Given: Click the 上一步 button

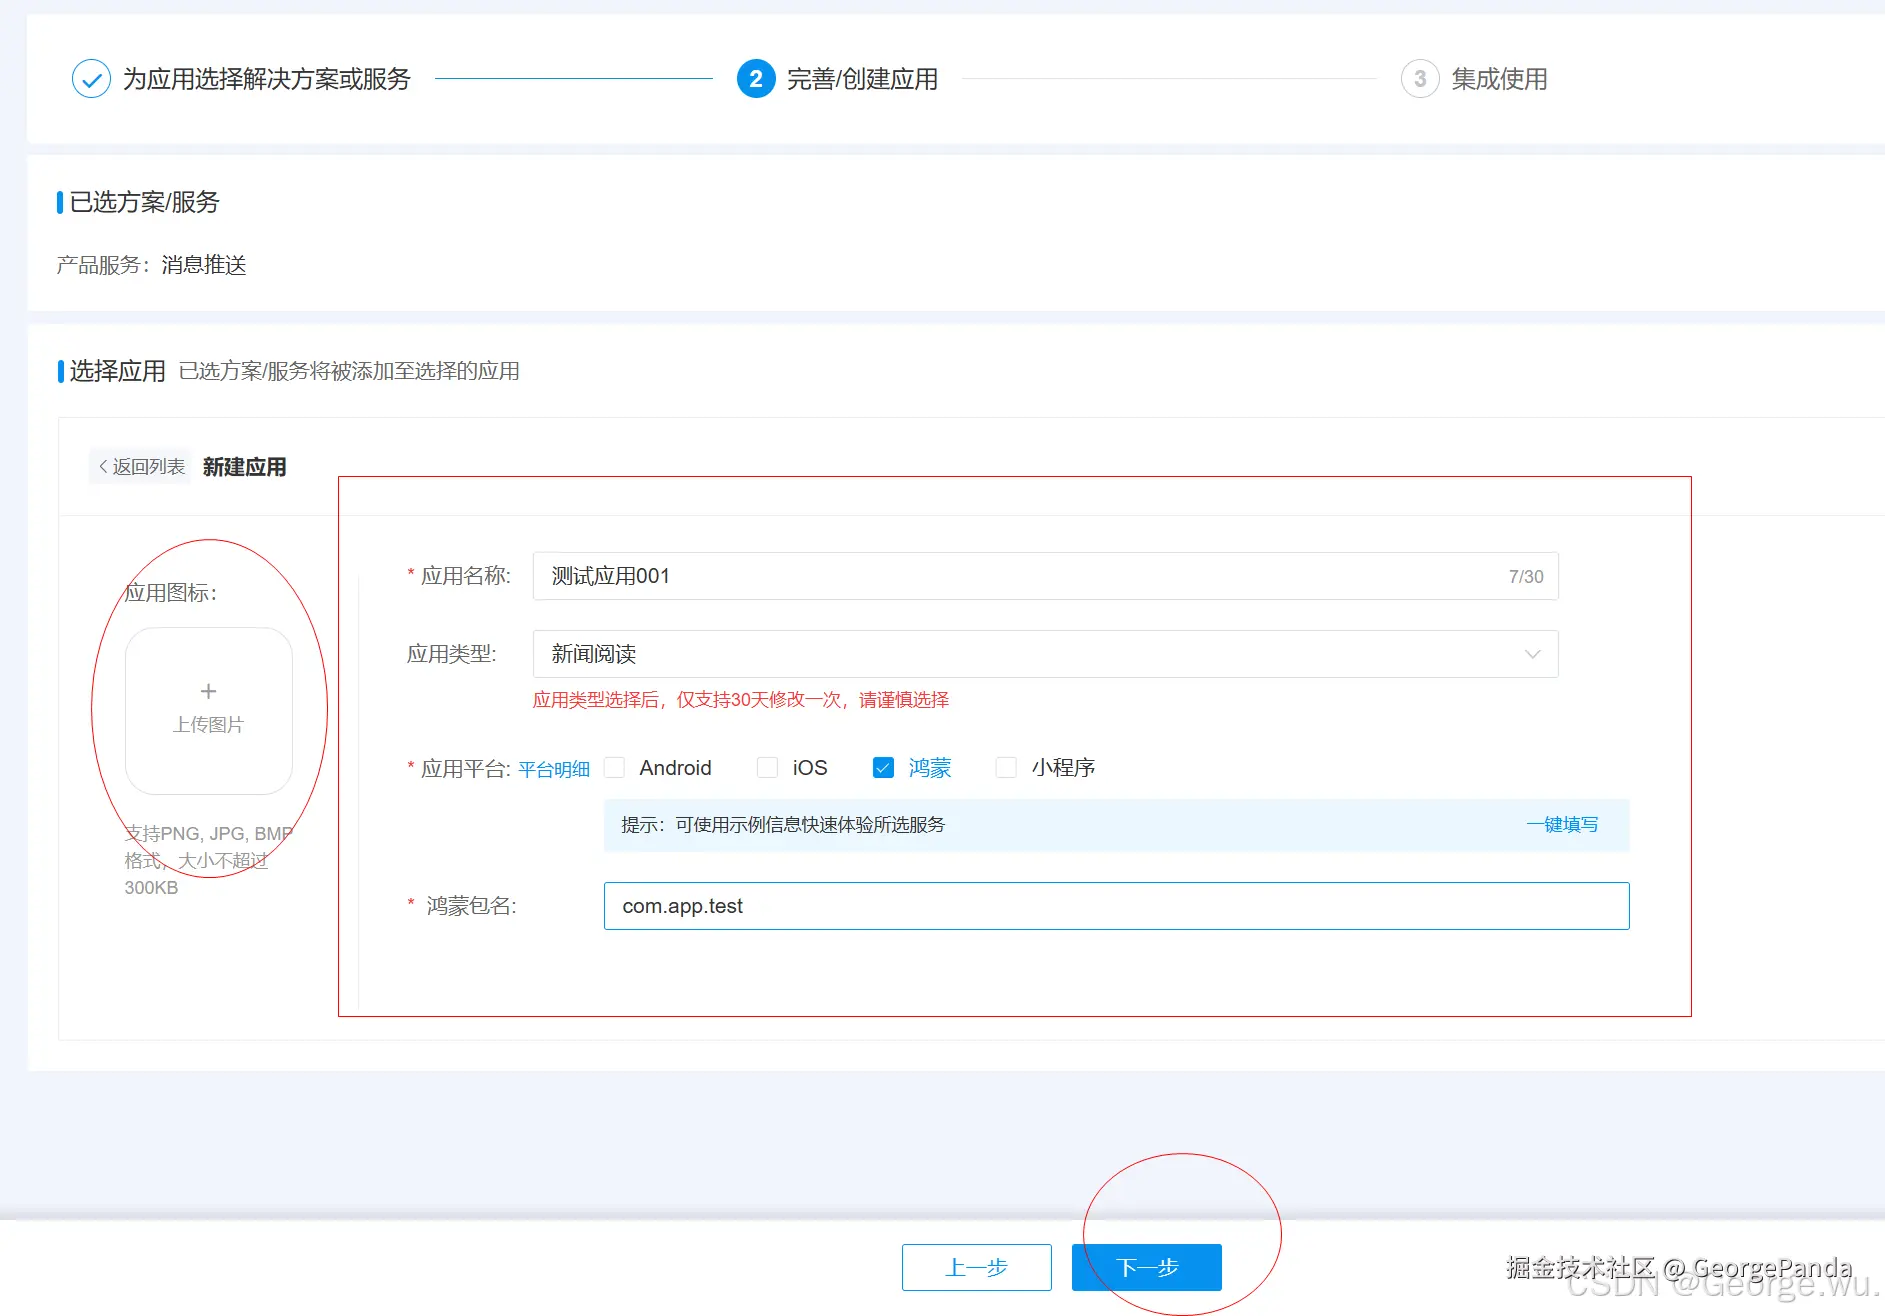Looking at the screenshot, I should tap(977, 1268).
